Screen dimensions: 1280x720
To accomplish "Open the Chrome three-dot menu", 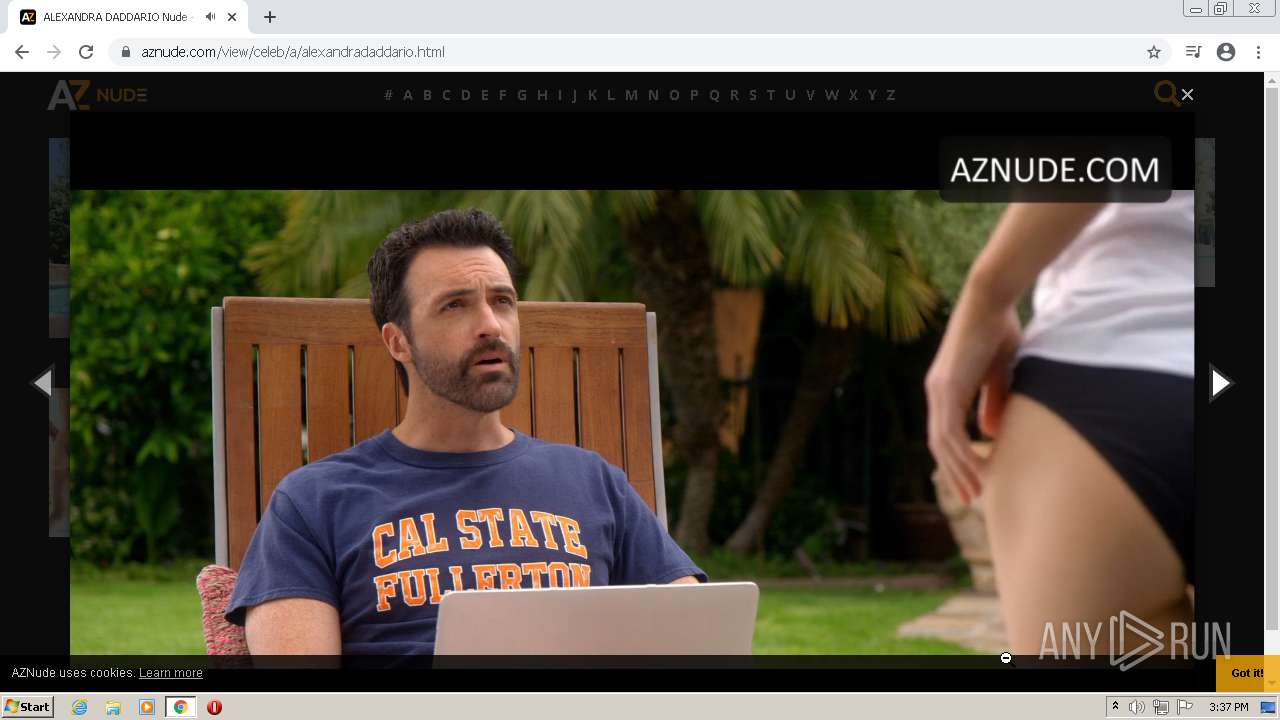I will click(x=1258, y=52).
